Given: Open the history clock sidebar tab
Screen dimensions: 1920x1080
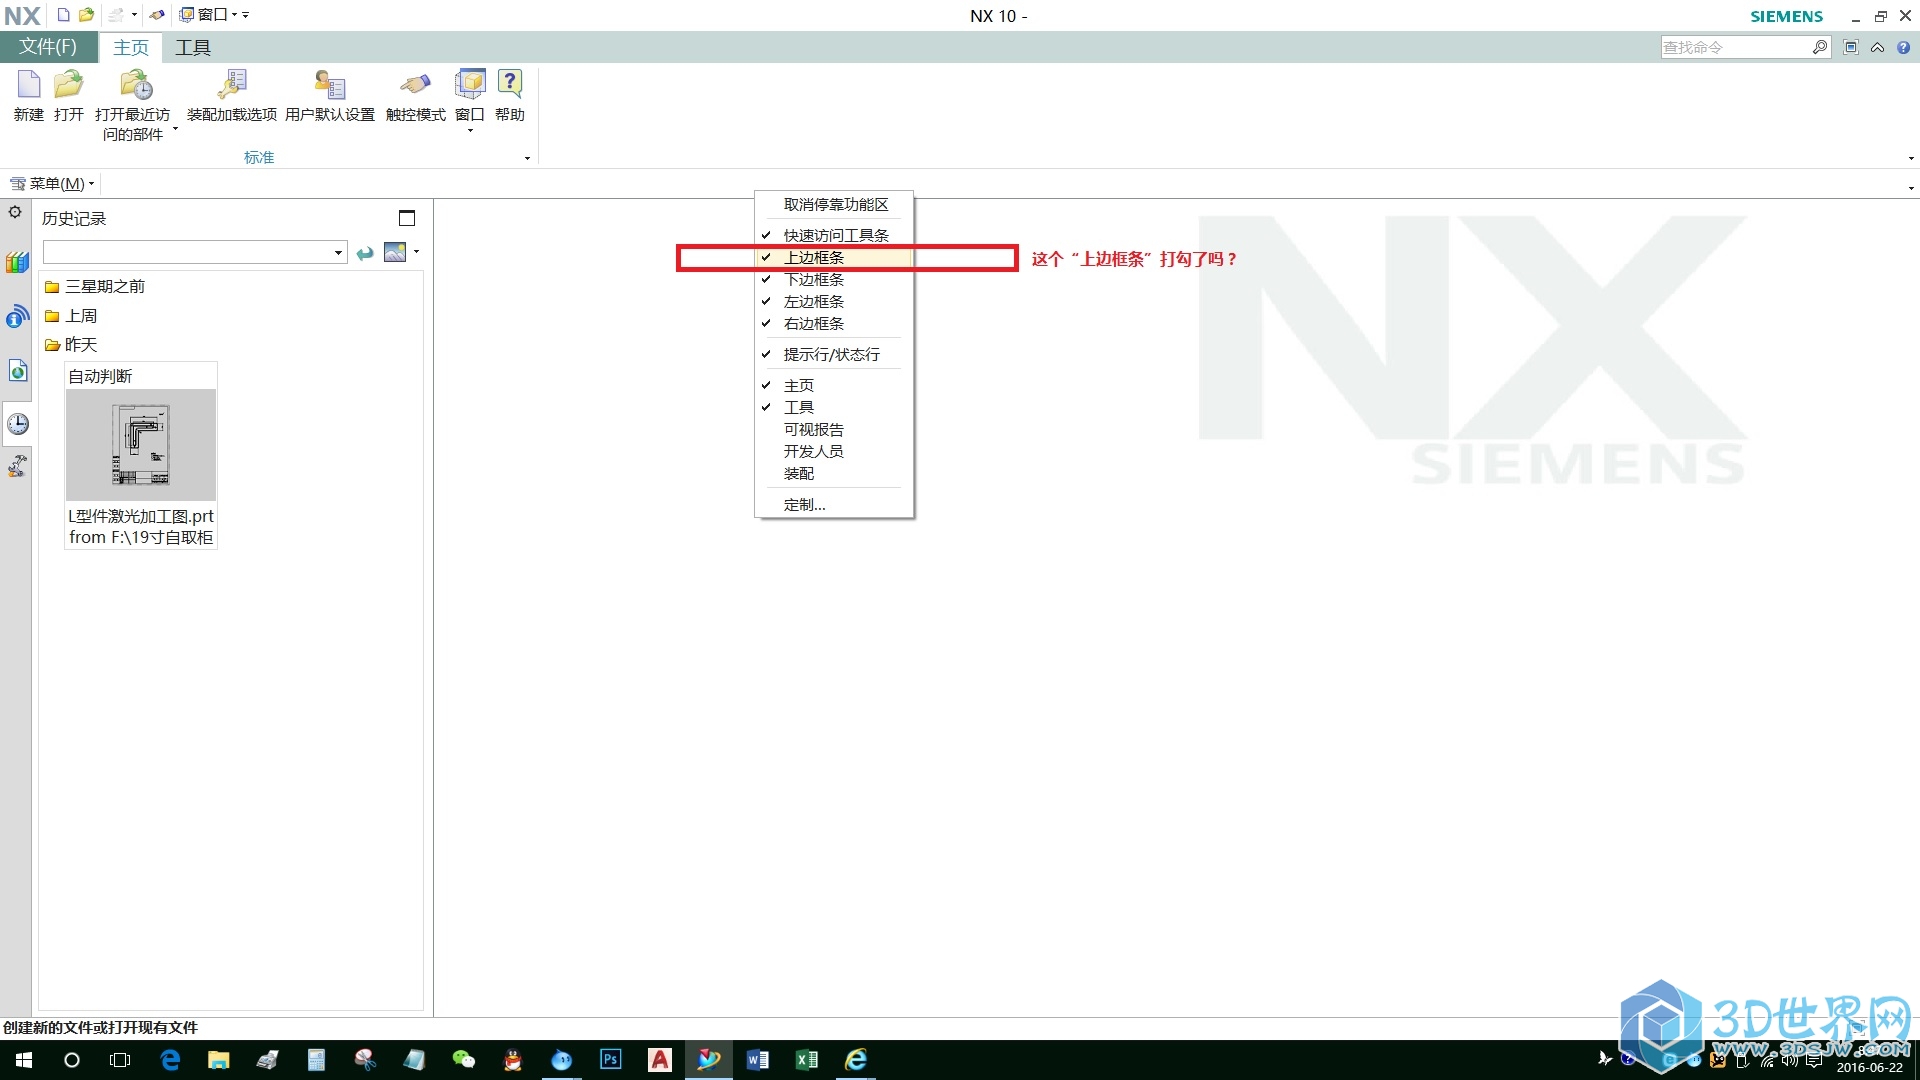Looking at the screenshot, I should point(17,424).
